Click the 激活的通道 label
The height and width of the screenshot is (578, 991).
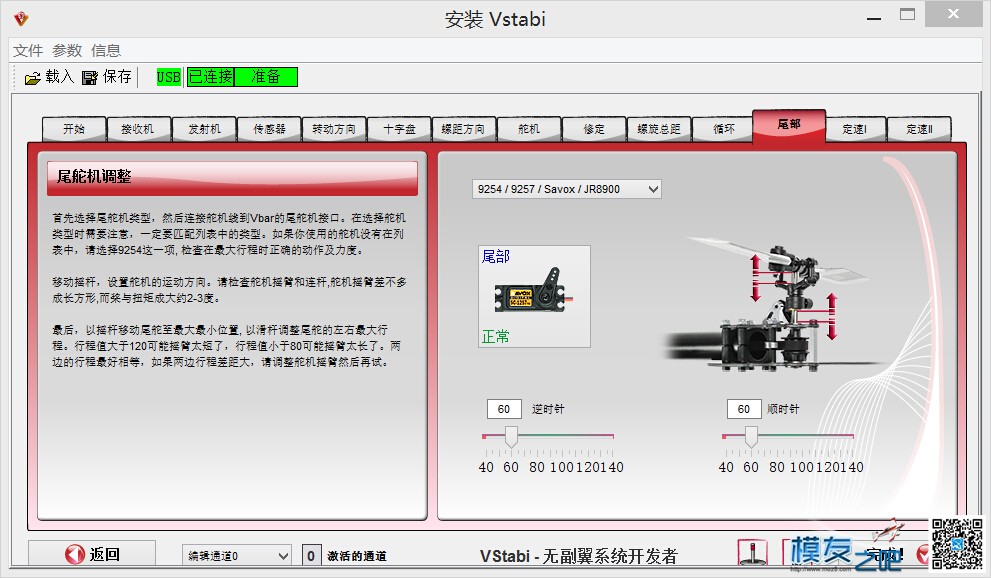click(x=357, y=556)
